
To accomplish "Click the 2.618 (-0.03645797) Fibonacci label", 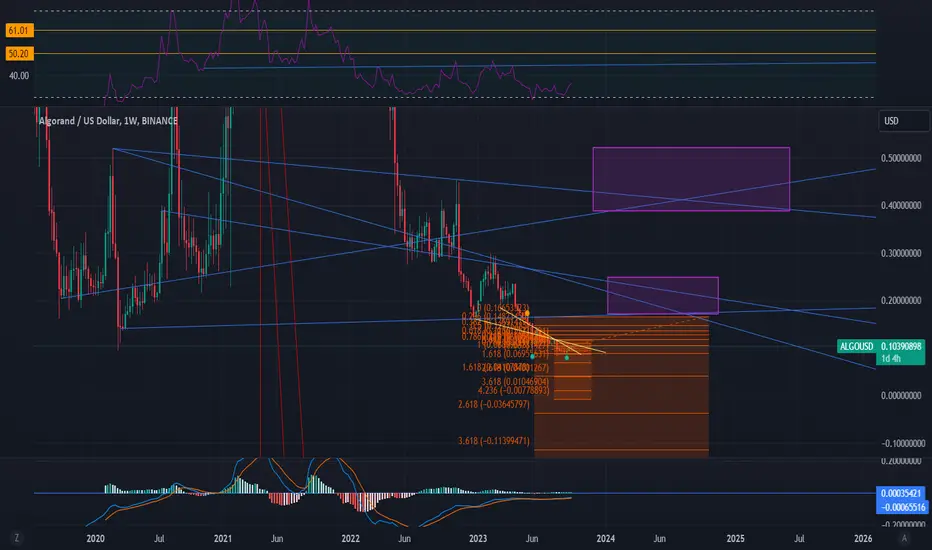I will (x=493, y=404).
